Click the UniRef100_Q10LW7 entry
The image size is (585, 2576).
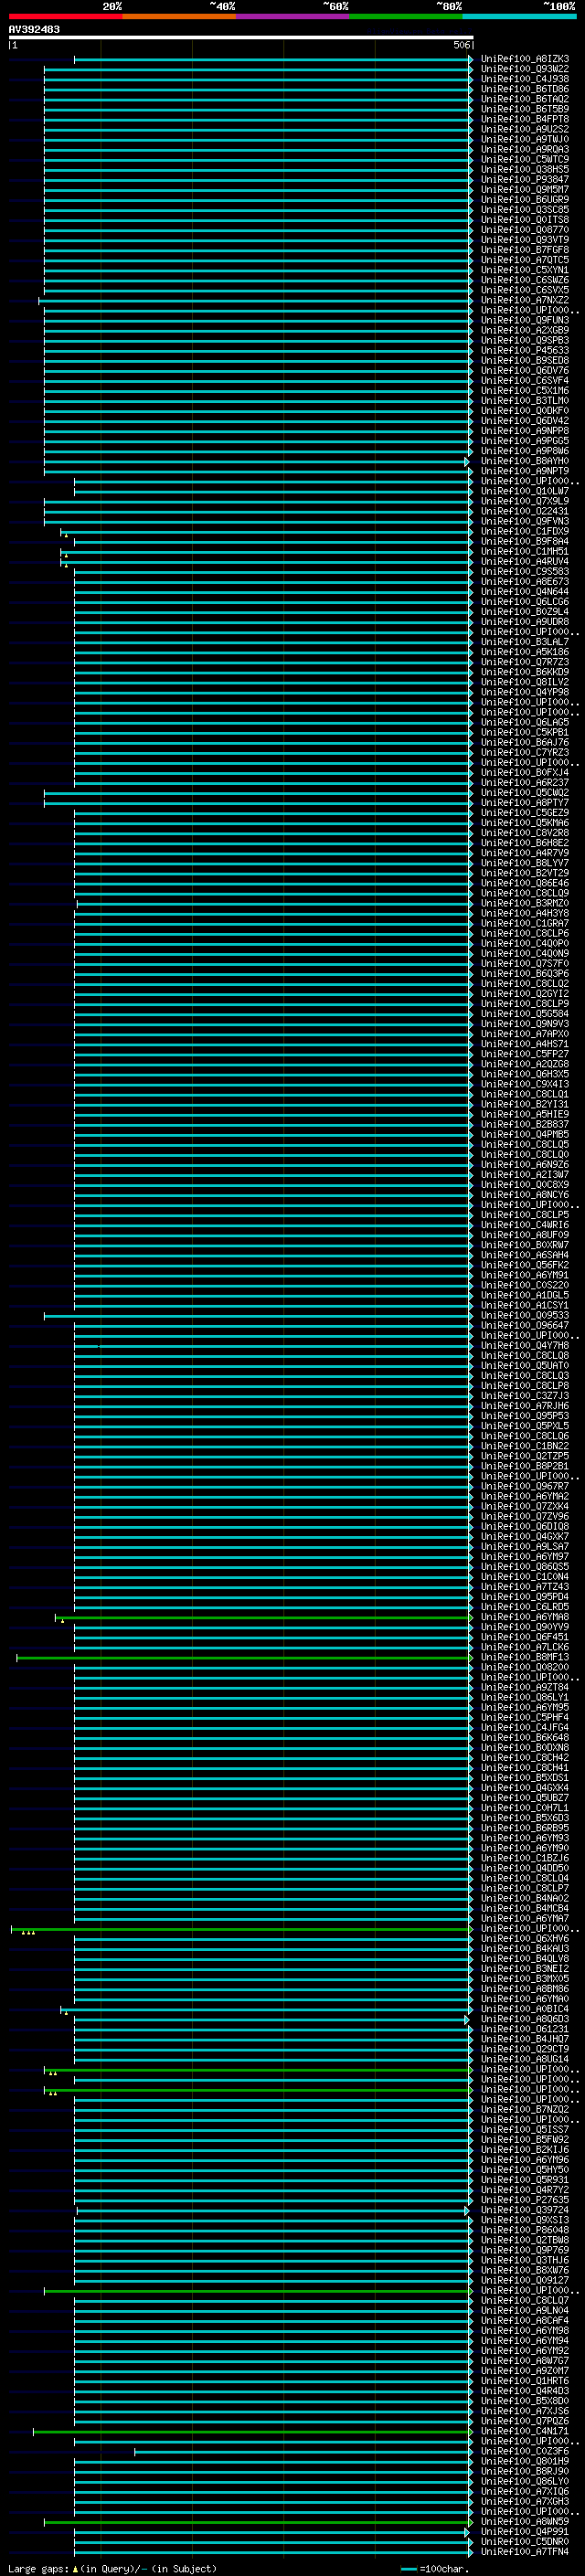point(525,491)
